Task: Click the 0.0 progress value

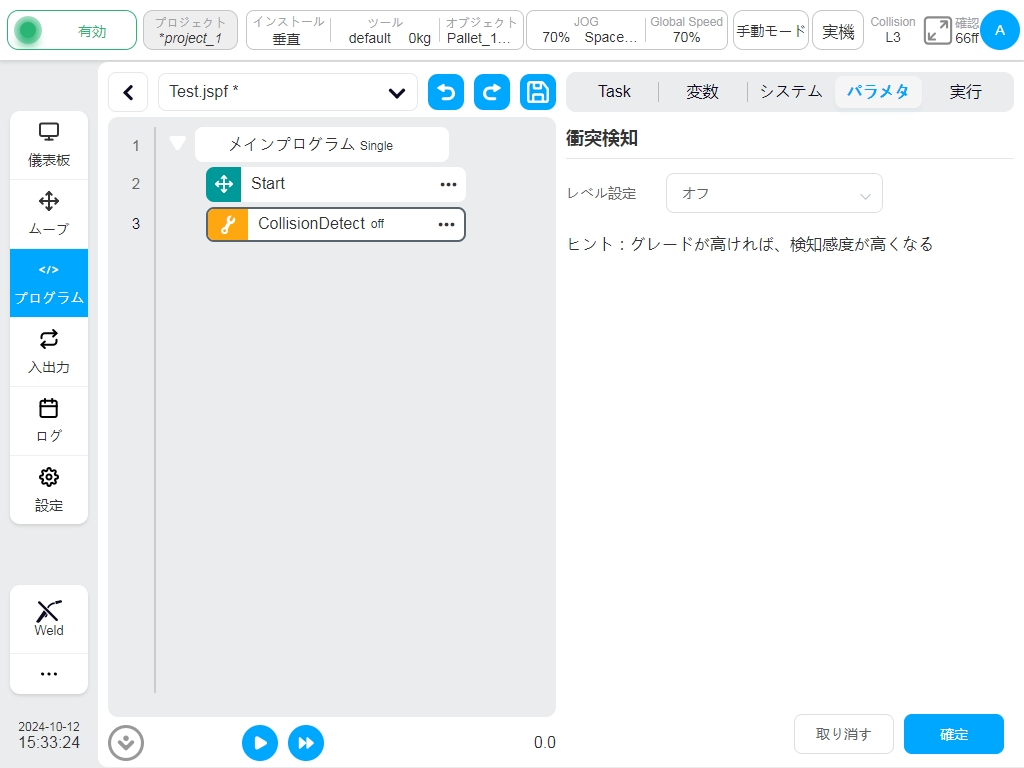Action: click(x=545, y=743)
